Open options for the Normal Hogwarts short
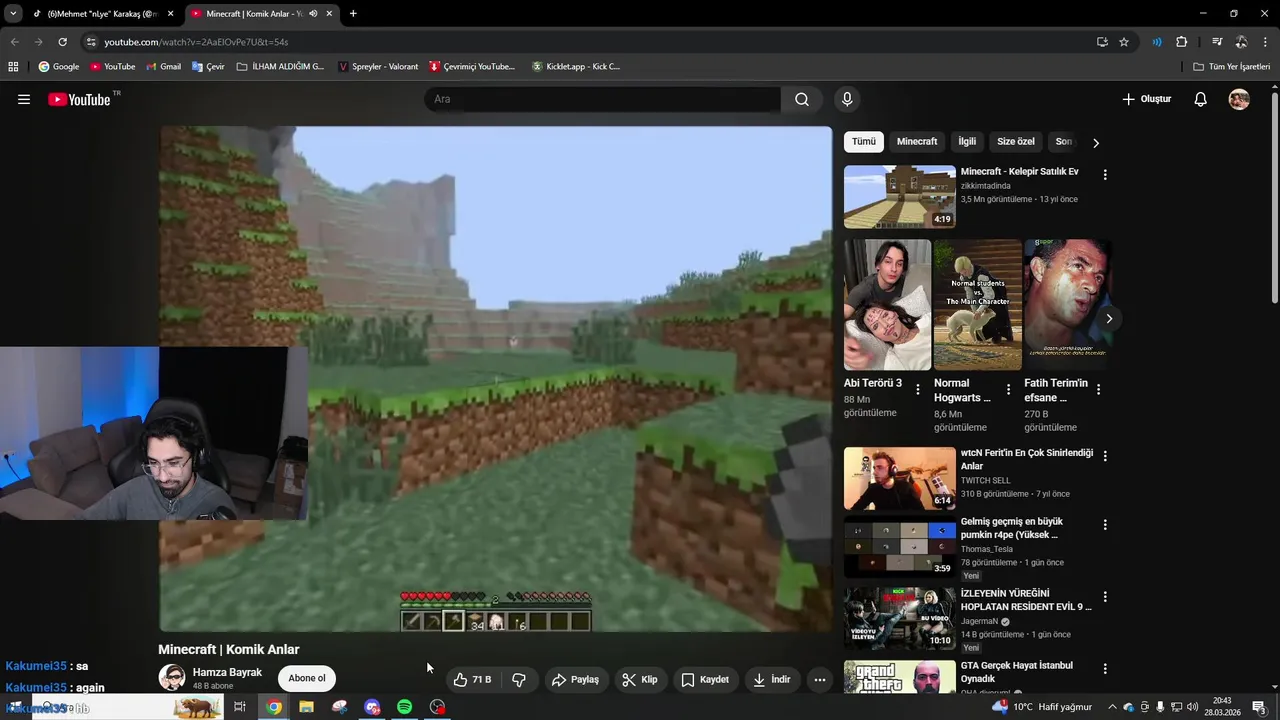 click(1008, 390)
